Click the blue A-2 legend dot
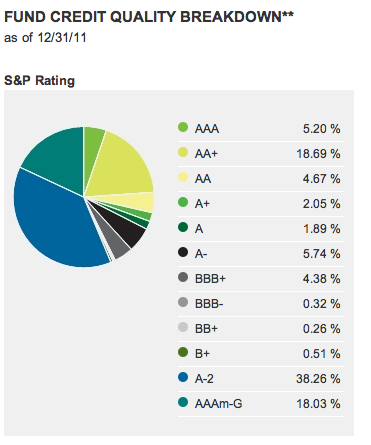This screenshot has width=371, height=445. click(183, 377)
